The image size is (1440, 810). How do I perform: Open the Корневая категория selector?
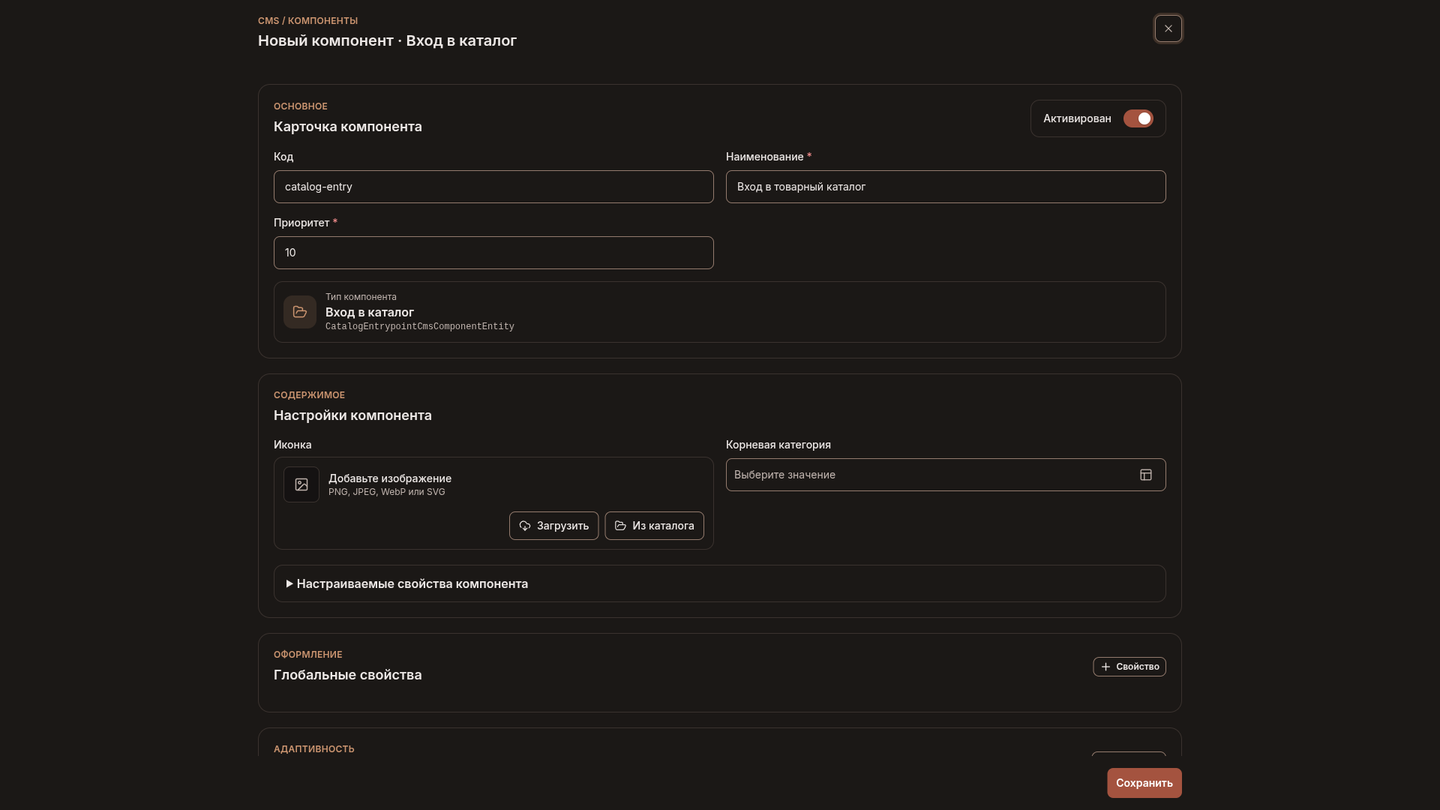pyautogui.click(x=945, y=475)
